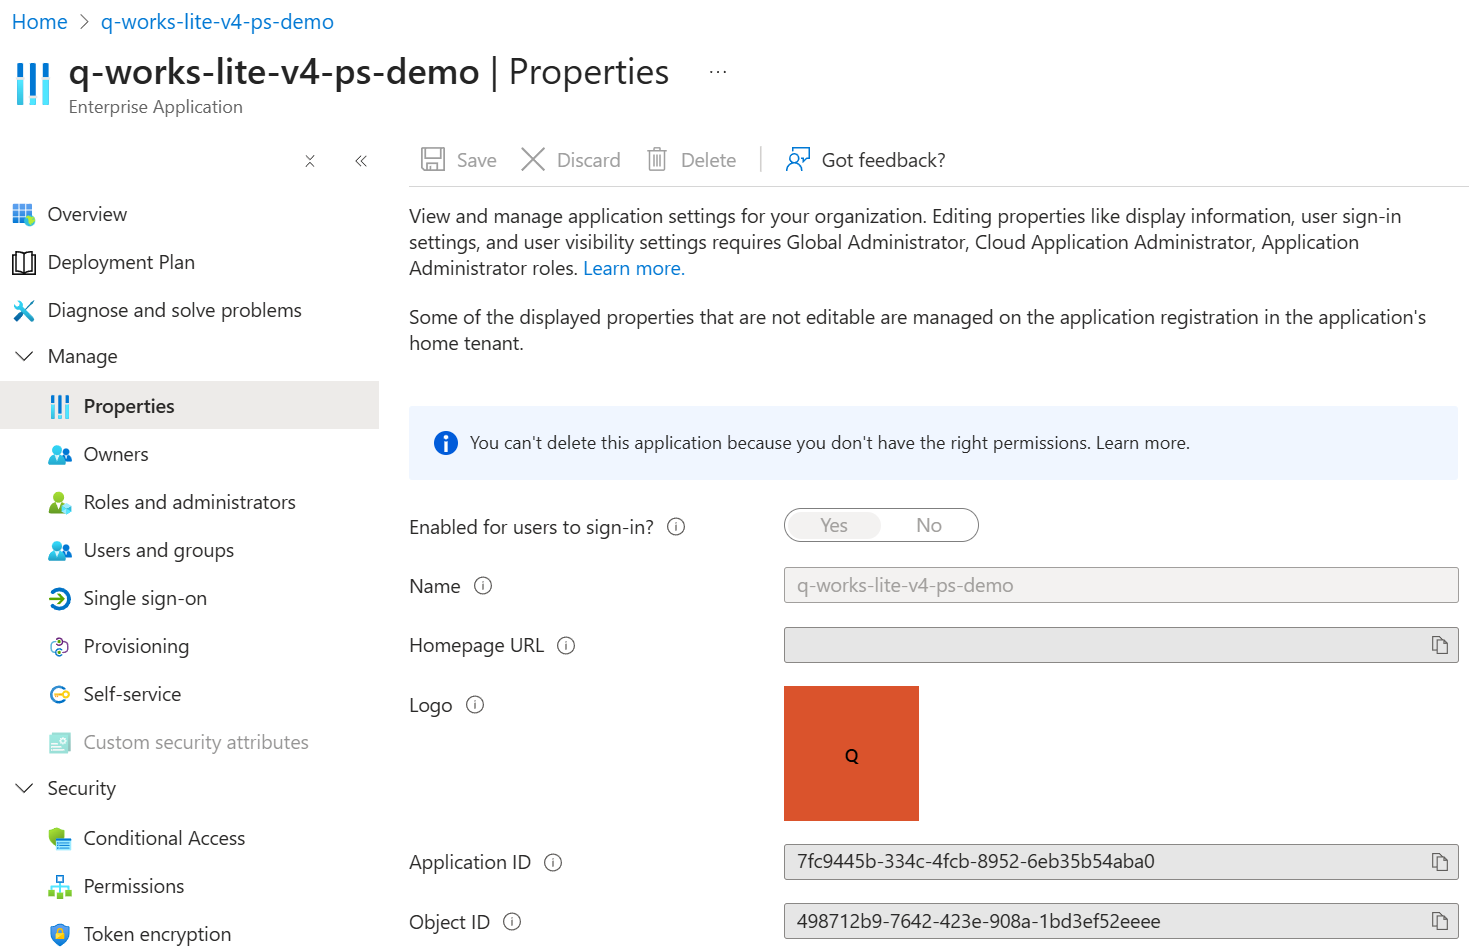
Task: Copy the Application ID to clipboard
Action: 1440,862
